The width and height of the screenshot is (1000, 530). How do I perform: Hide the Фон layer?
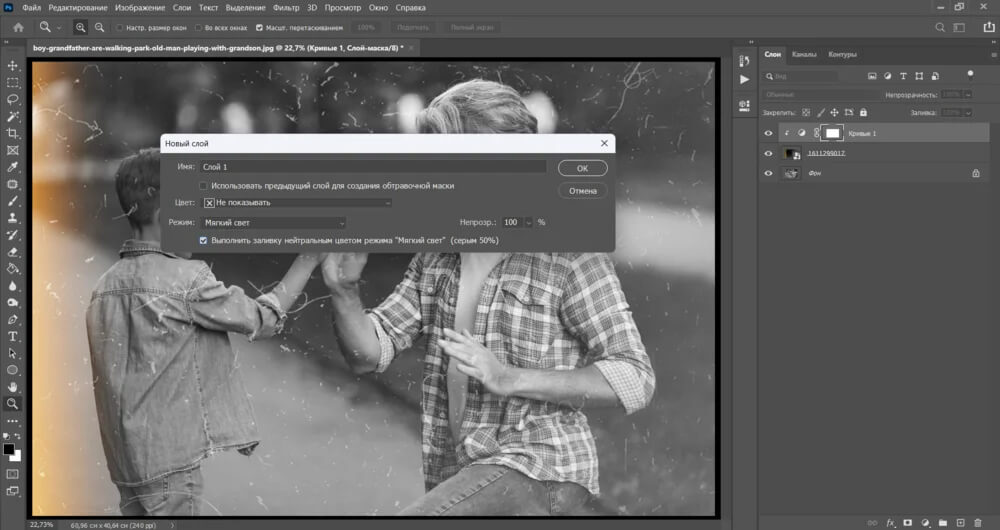[x=768, y=173]
